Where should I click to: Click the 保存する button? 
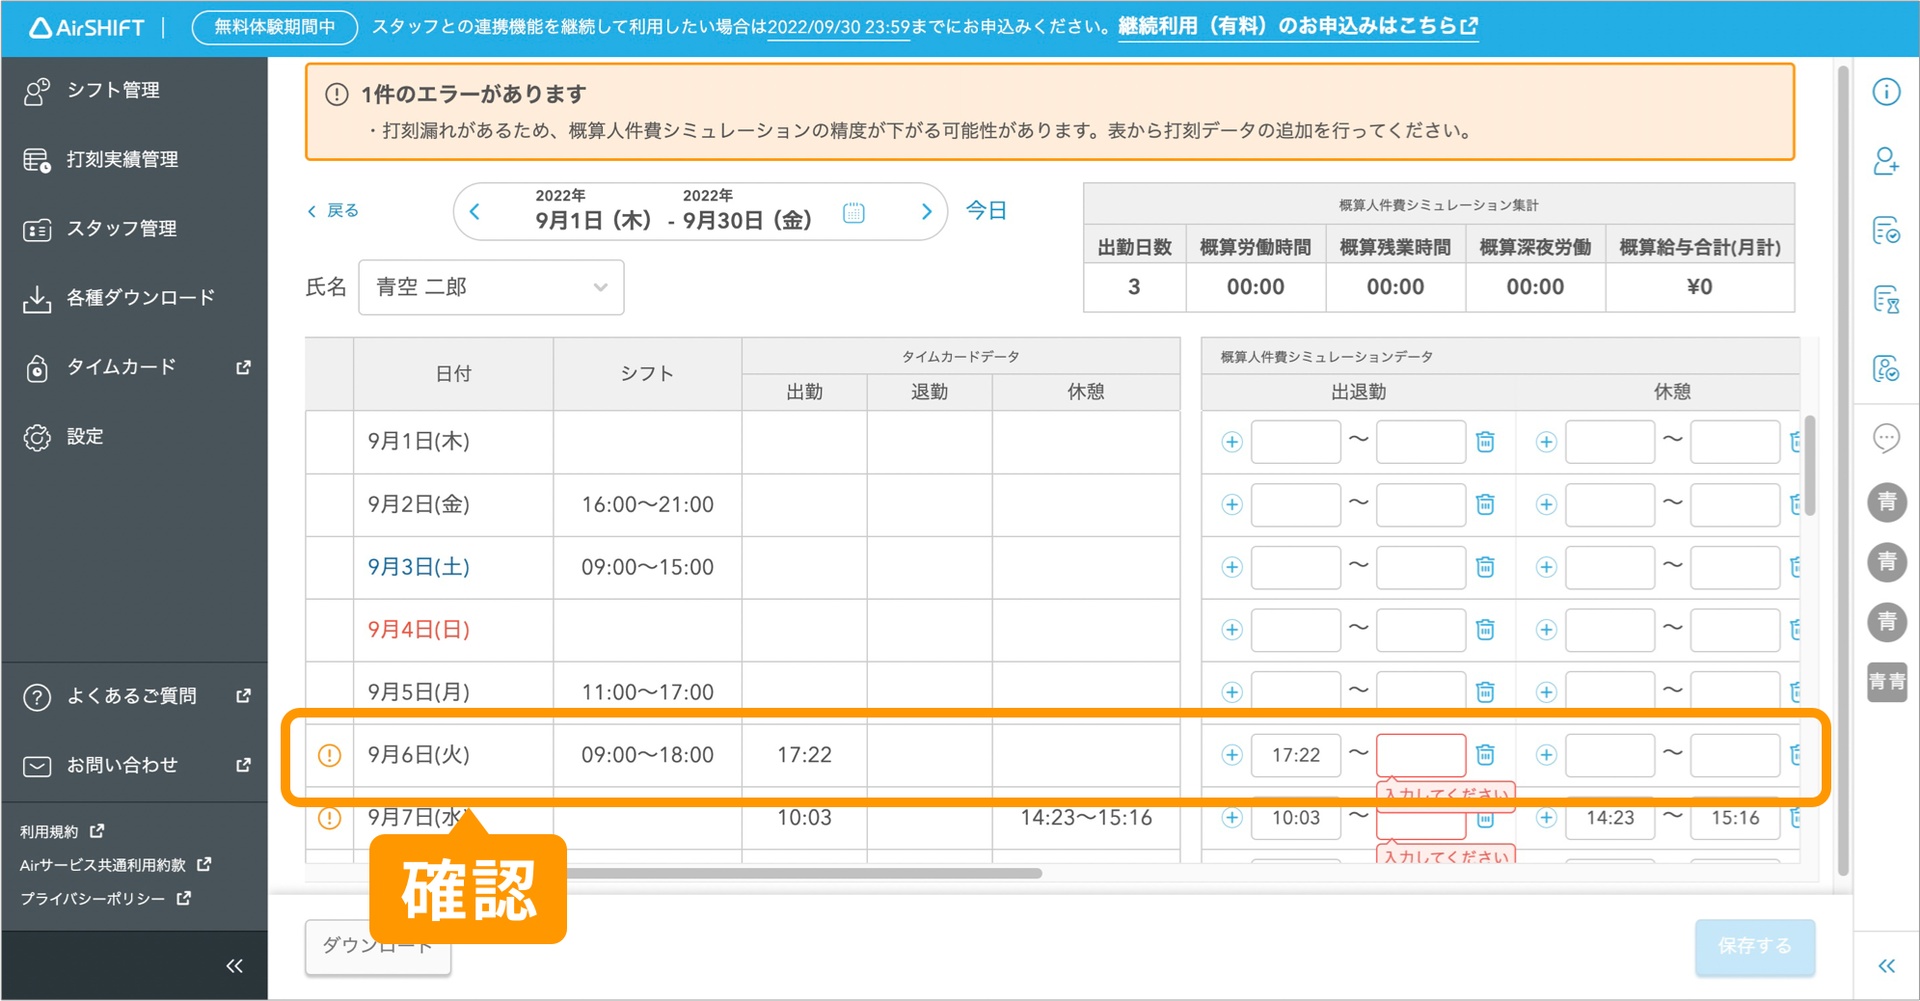point(1754,946)
